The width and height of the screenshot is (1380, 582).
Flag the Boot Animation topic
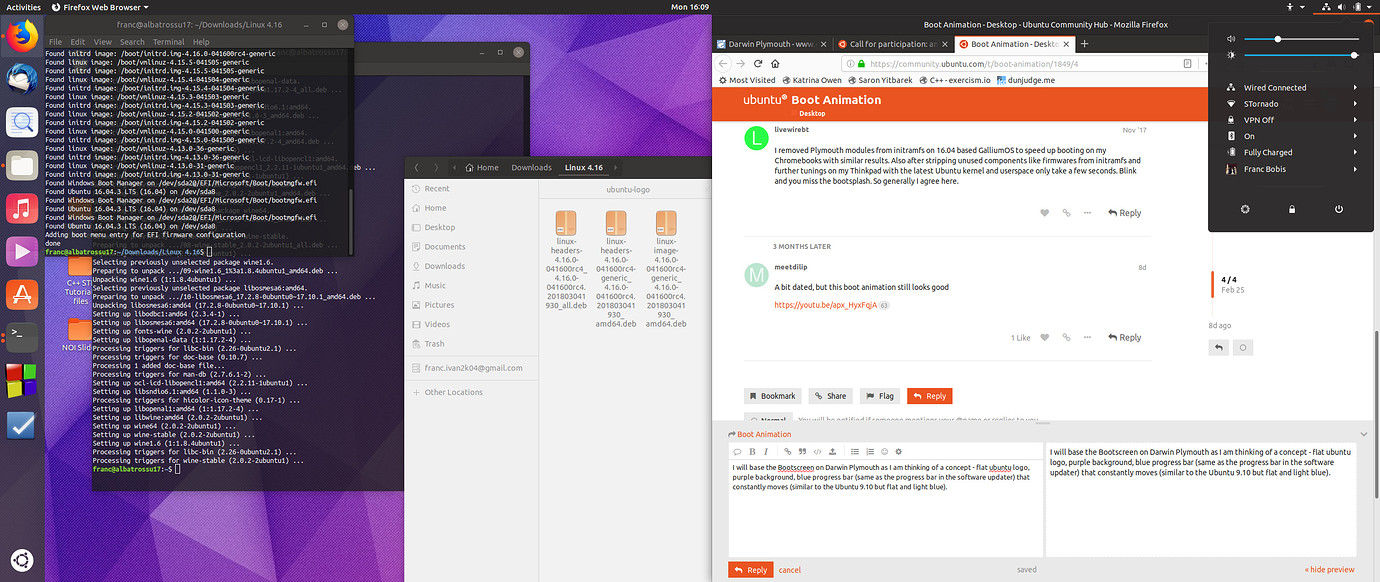(x=879, y=395)
